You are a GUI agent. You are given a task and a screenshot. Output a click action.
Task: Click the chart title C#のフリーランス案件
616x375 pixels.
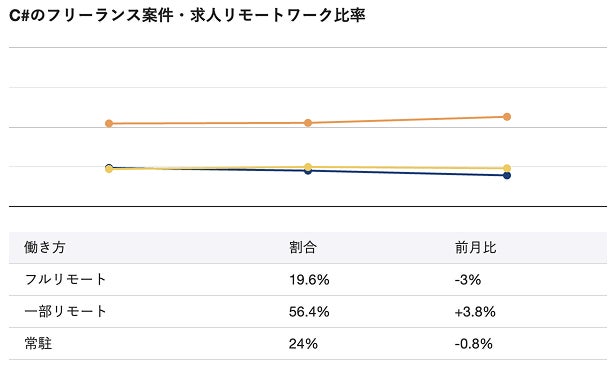click(91, 15)
